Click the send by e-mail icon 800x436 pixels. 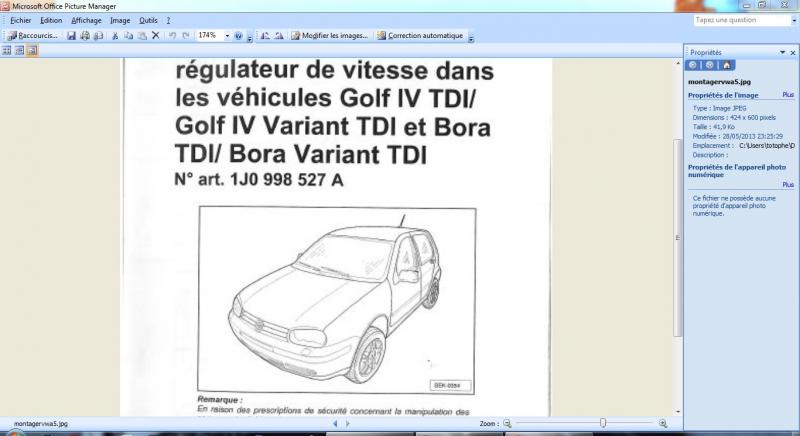tap(98, 36)
